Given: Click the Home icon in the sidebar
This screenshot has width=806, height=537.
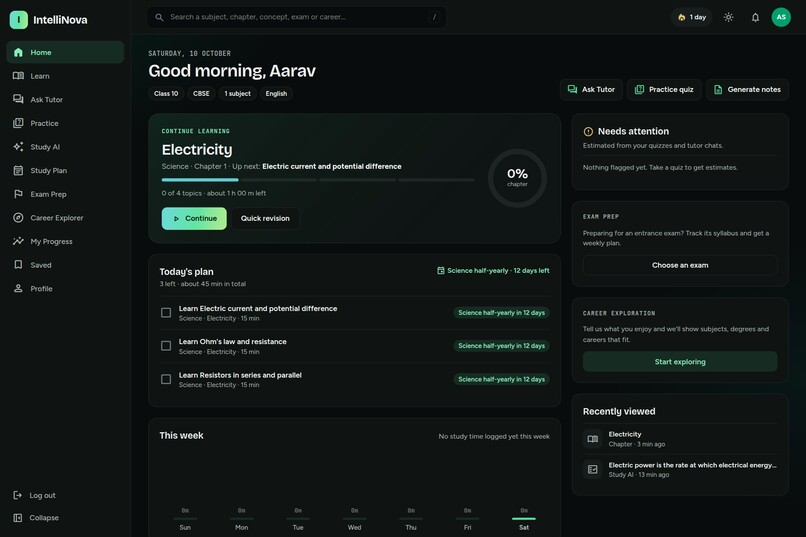Looking at the screenshot, I should pos(19,52).
